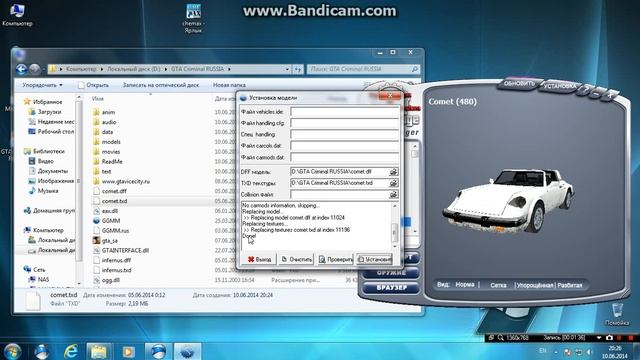Click the Forward arrow in Explorer window

(34, 69)
